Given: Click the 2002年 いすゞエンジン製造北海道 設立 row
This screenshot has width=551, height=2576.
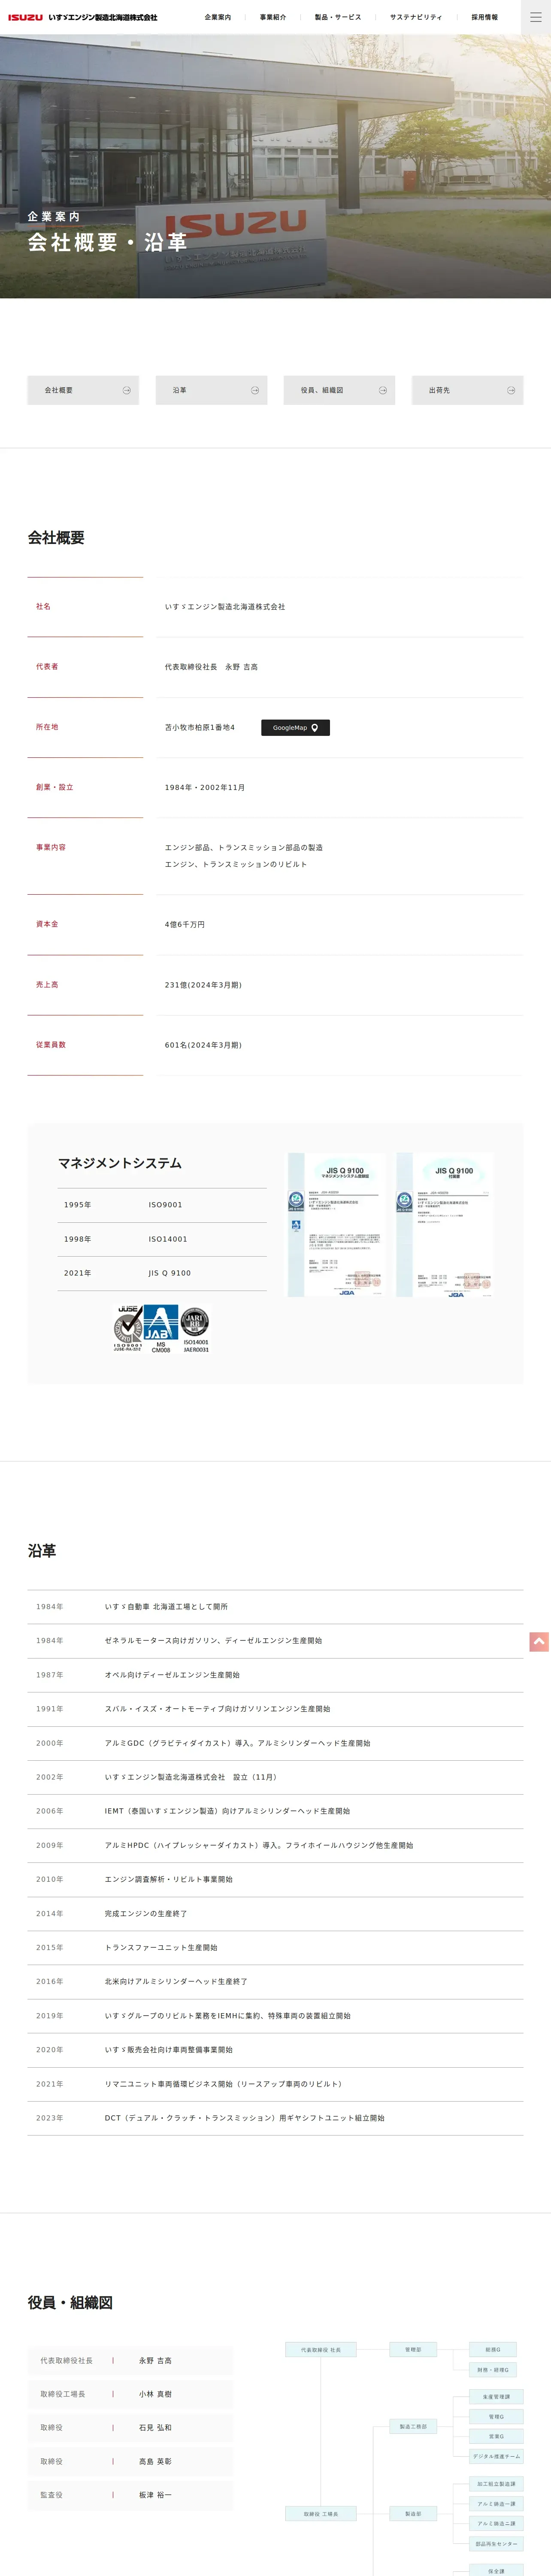Looking at the screenshot, I should (275, 1776).
